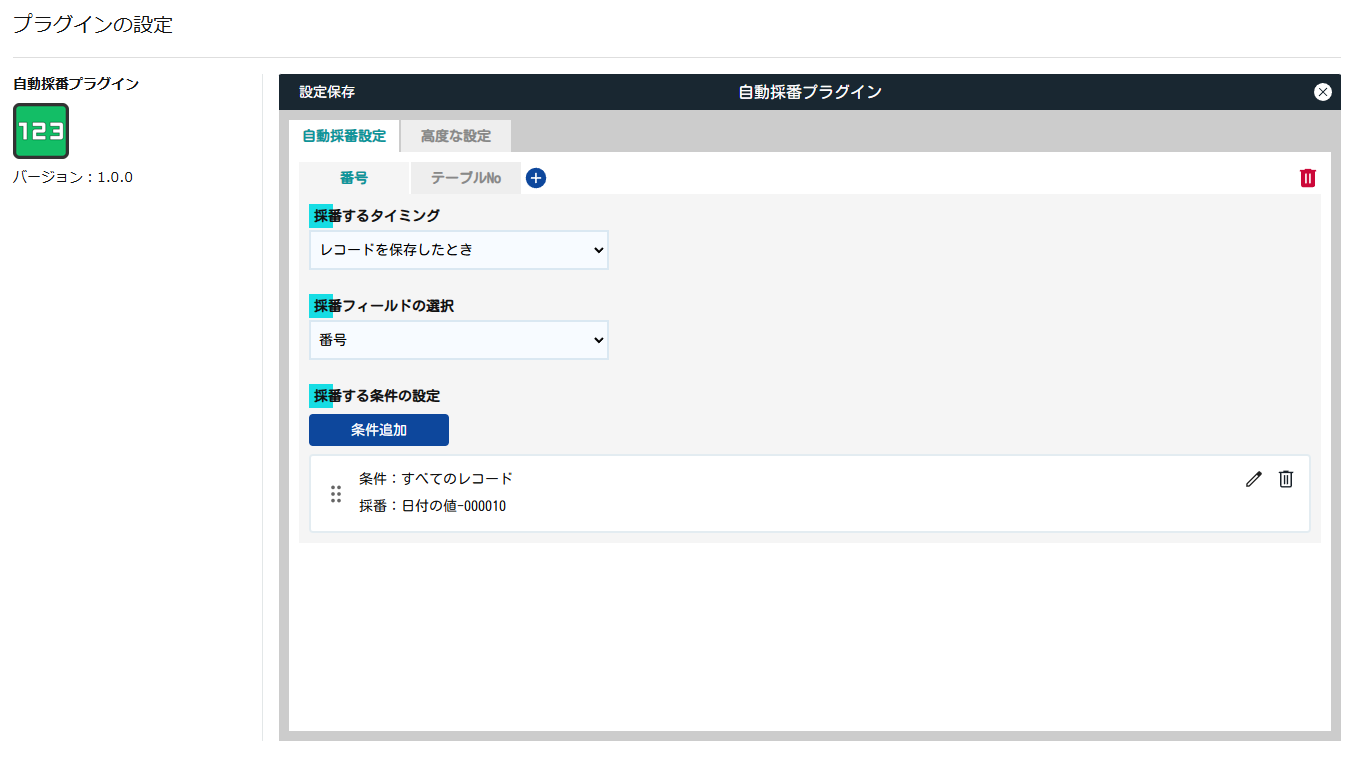
Task: Delete the すべてのレコード condition with its trash icon
Action: click(1285, 479)
